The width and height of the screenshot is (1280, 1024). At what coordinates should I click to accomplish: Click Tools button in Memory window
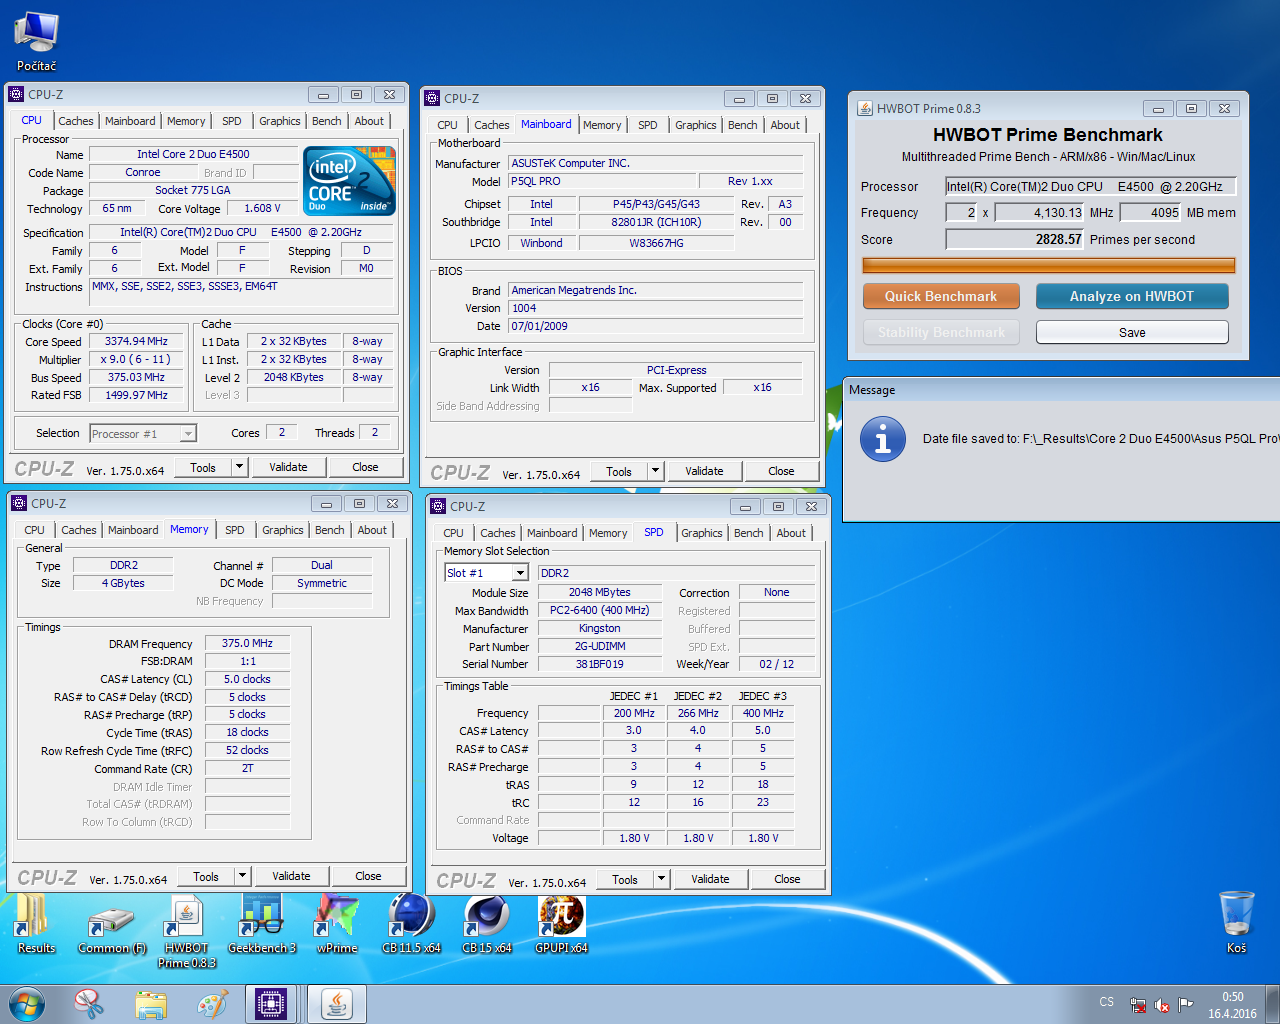(x=206, y=876)
